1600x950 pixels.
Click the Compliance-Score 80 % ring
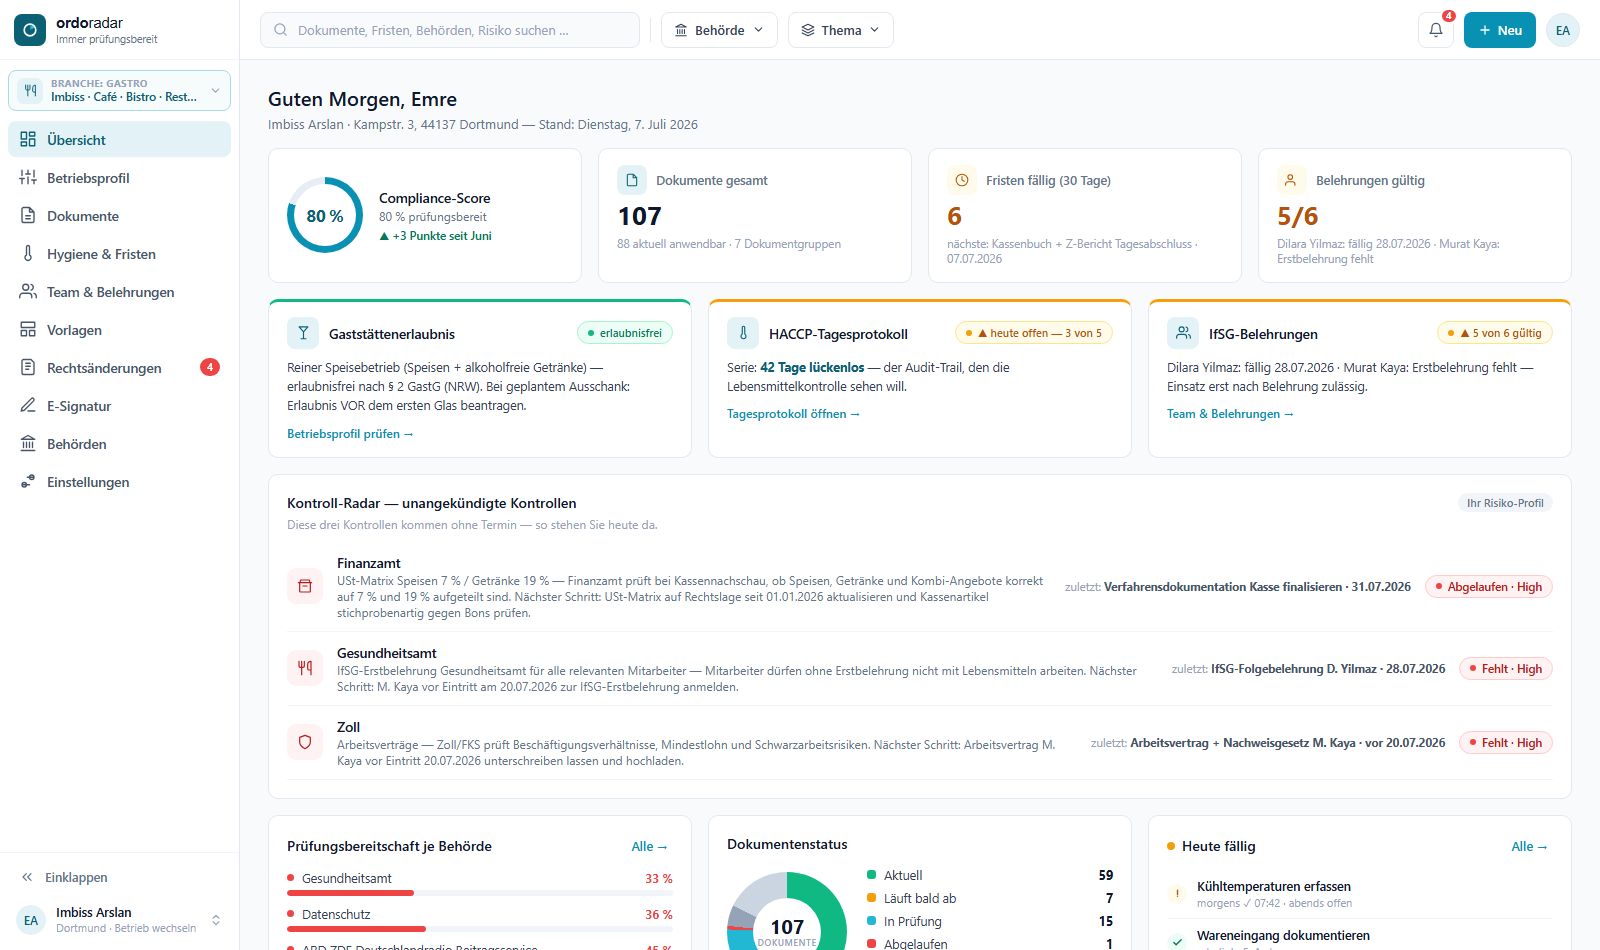tap(325, 215)
